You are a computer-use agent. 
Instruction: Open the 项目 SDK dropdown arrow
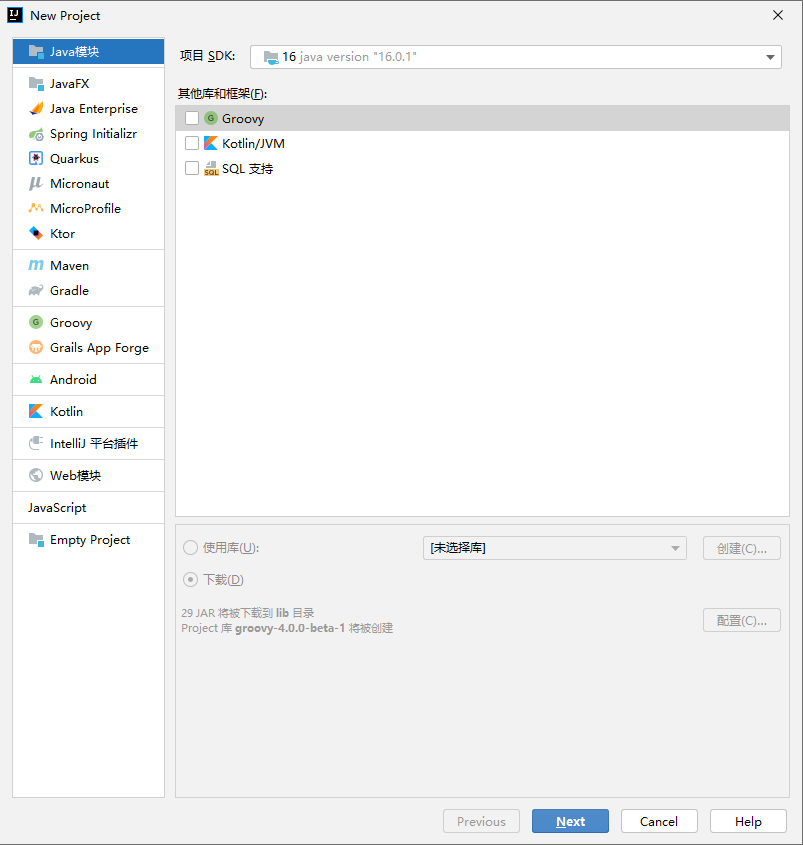click(x=770, y=57)
